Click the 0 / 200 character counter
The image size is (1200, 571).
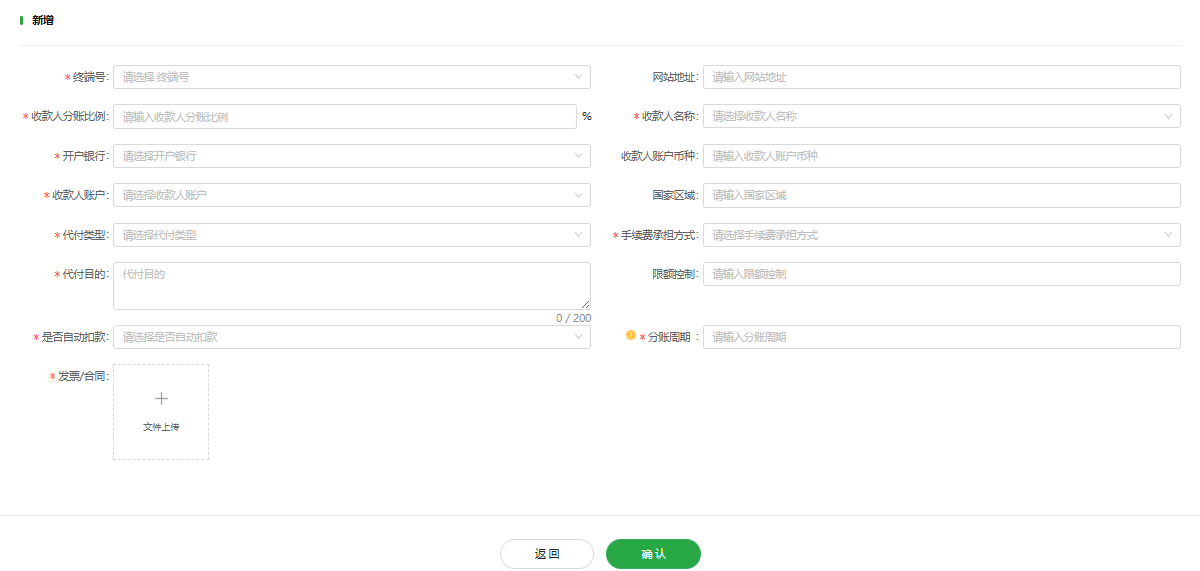[x=574, y=318]
